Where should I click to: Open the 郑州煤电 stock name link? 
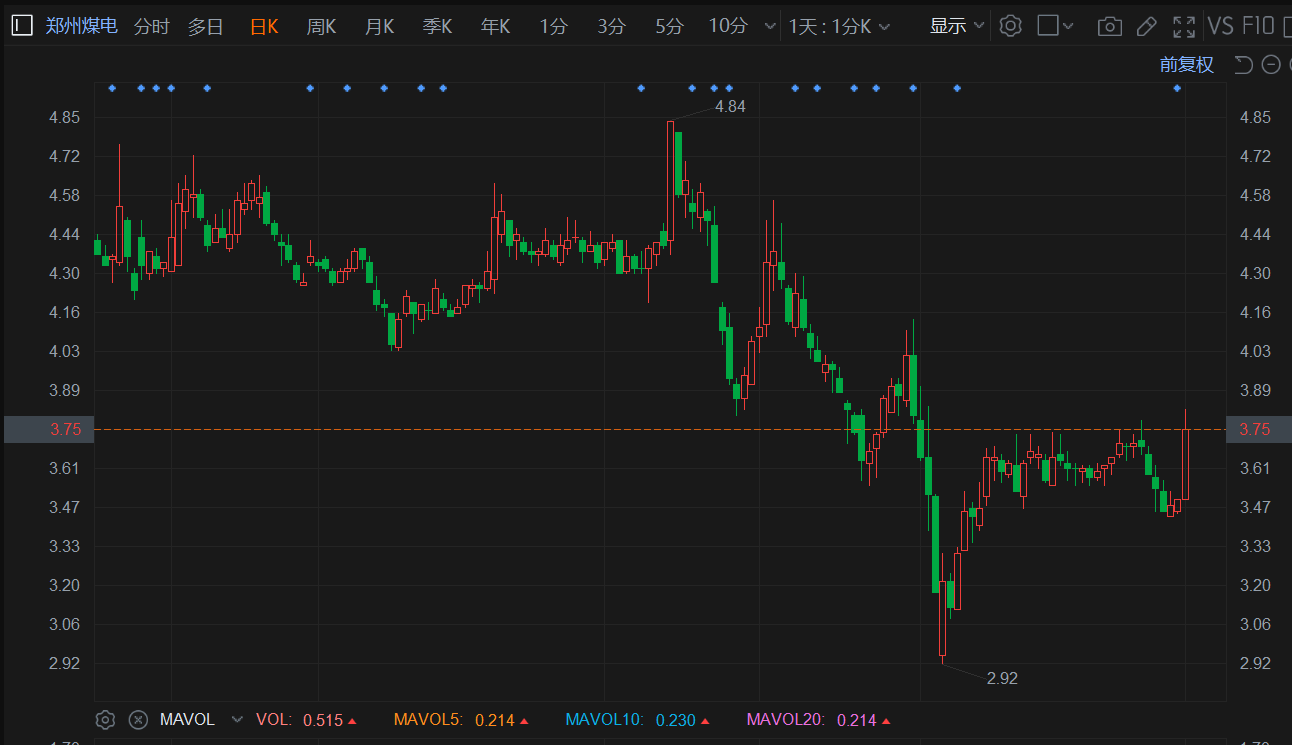82,26
